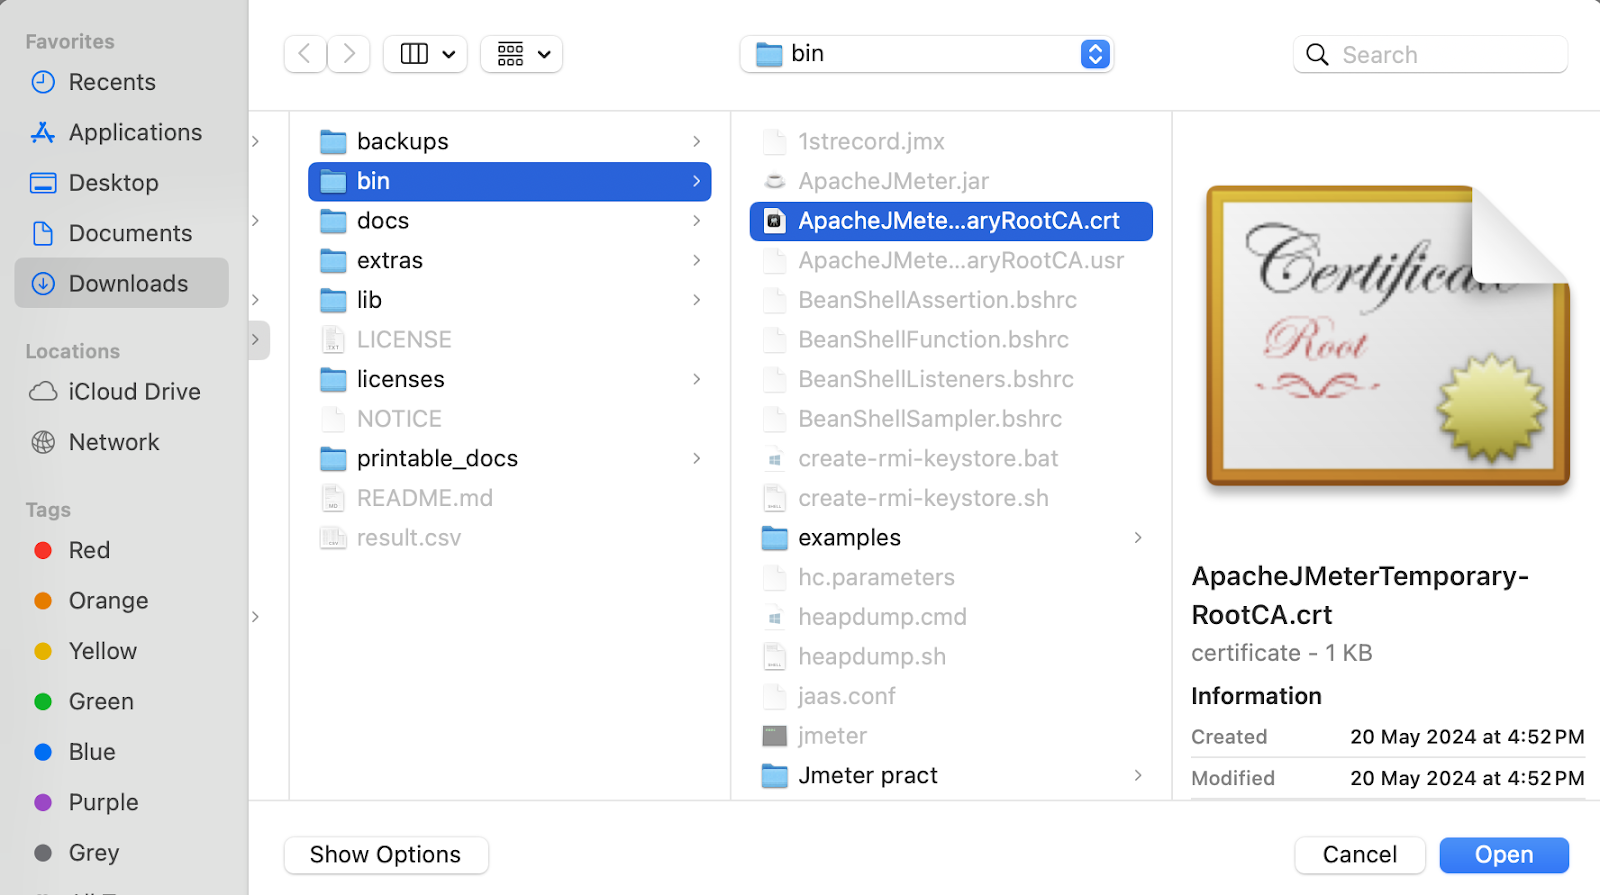Open the extras folder
1600x895 pixels.
[510, 260]
